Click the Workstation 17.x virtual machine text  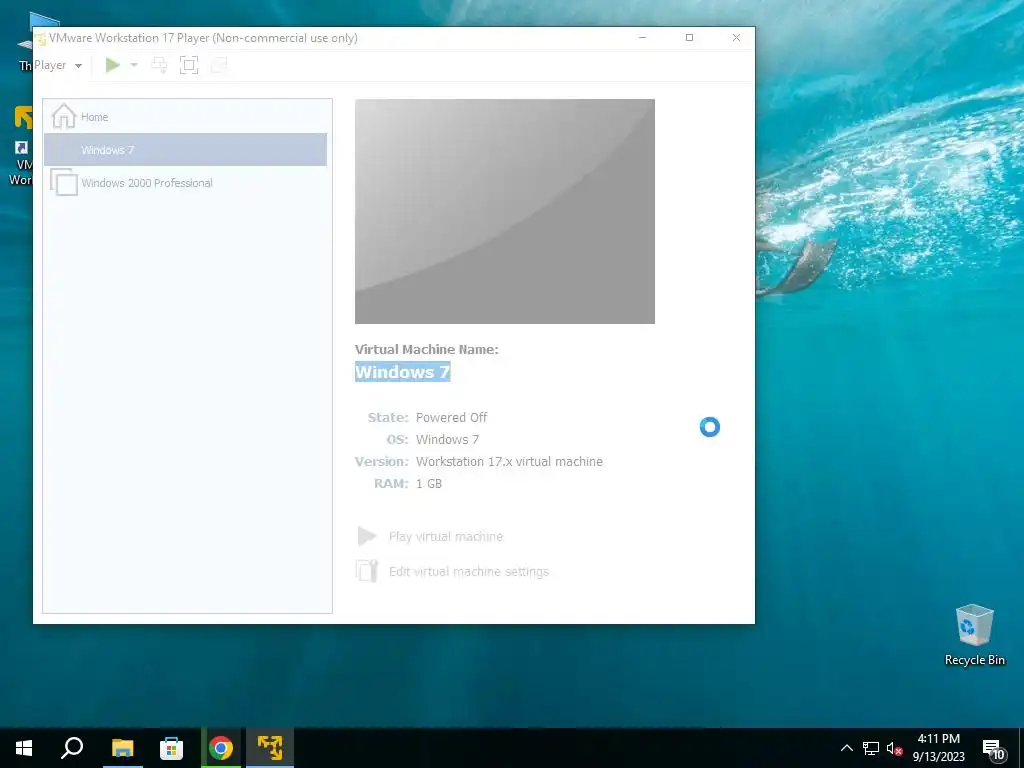509,461
